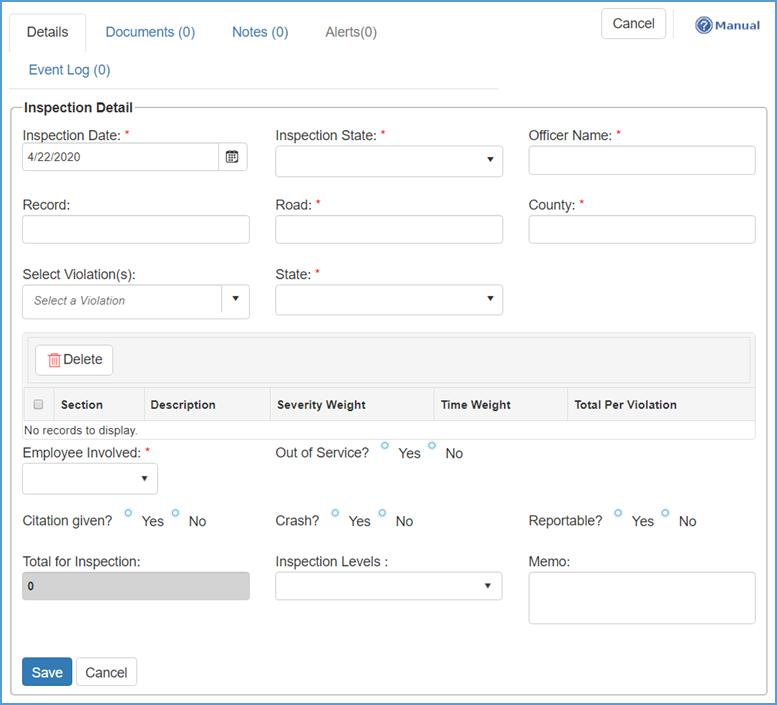
Task: Choose Yes for Crash
Action: tap(335, 514)
